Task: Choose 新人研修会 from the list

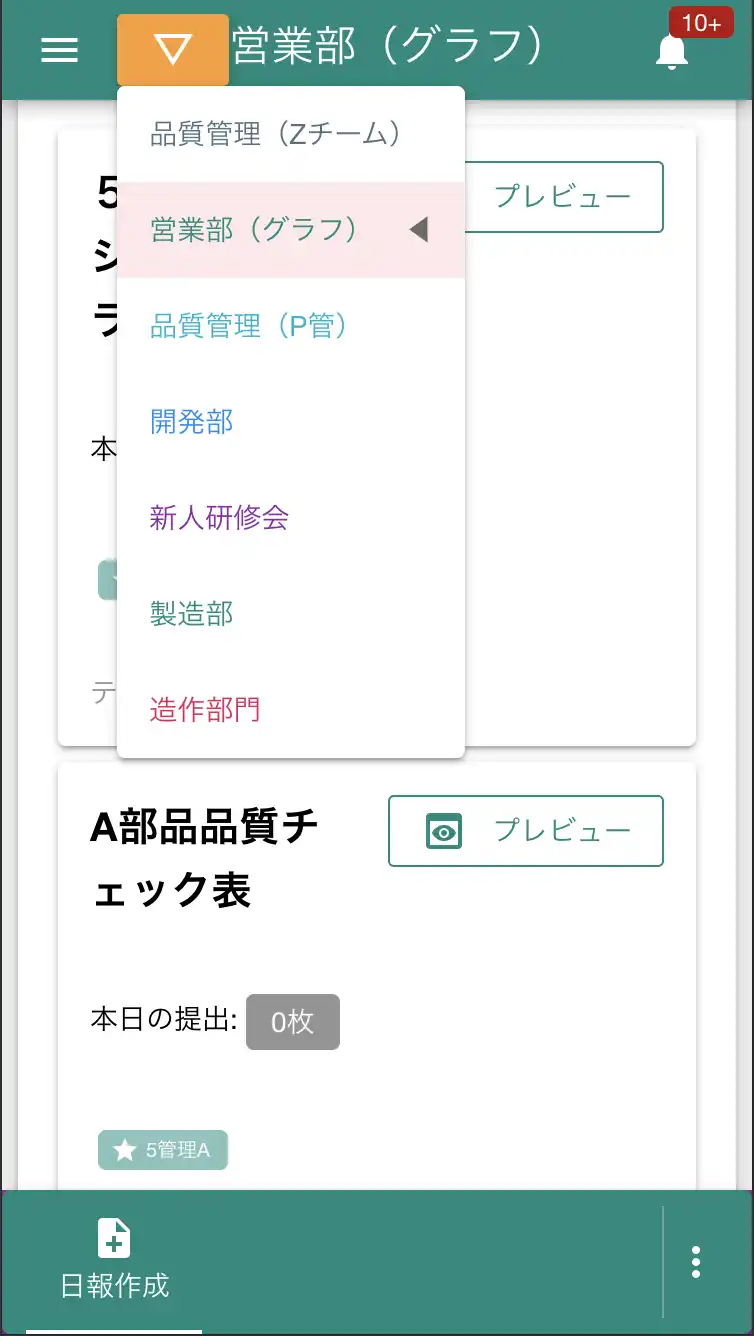Action: tap(217, 517)
